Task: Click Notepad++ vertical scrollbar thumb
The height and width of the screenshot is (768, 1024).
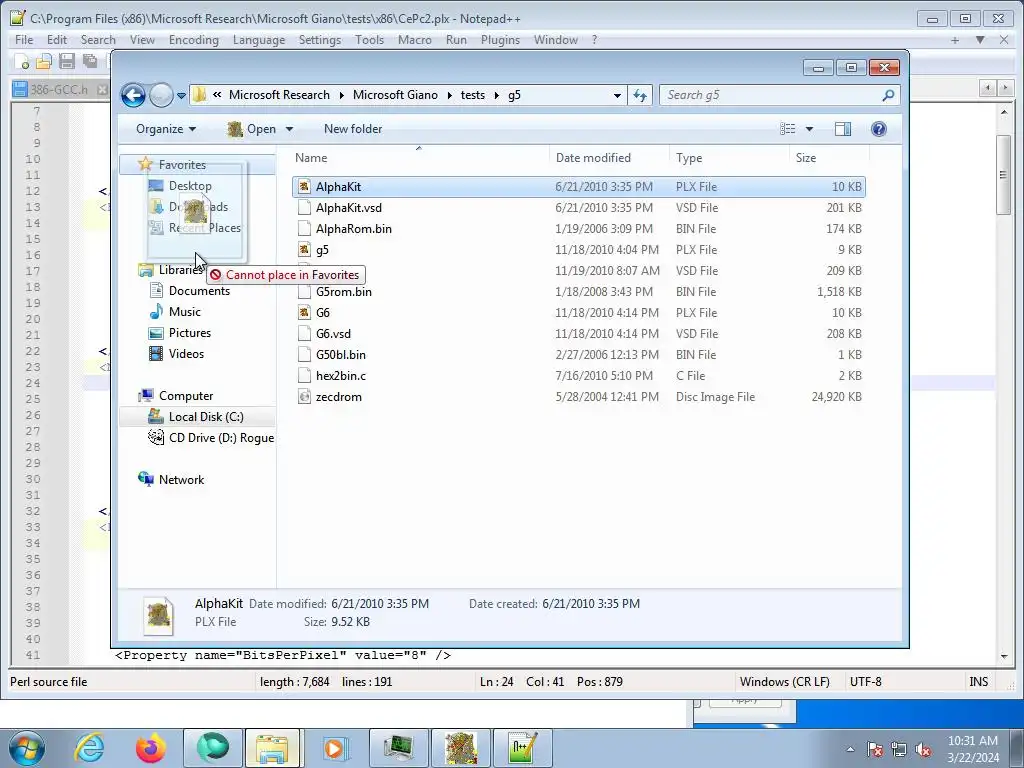Action: pyautogui.click(x=1004, y=174)
